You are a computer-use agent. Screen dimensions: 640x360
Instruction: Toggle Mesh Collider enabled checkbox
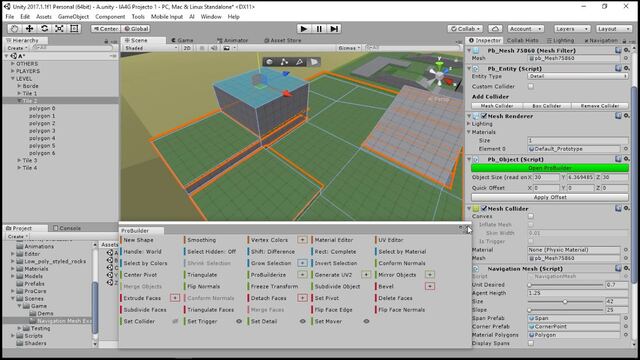(x=484, y=208)
